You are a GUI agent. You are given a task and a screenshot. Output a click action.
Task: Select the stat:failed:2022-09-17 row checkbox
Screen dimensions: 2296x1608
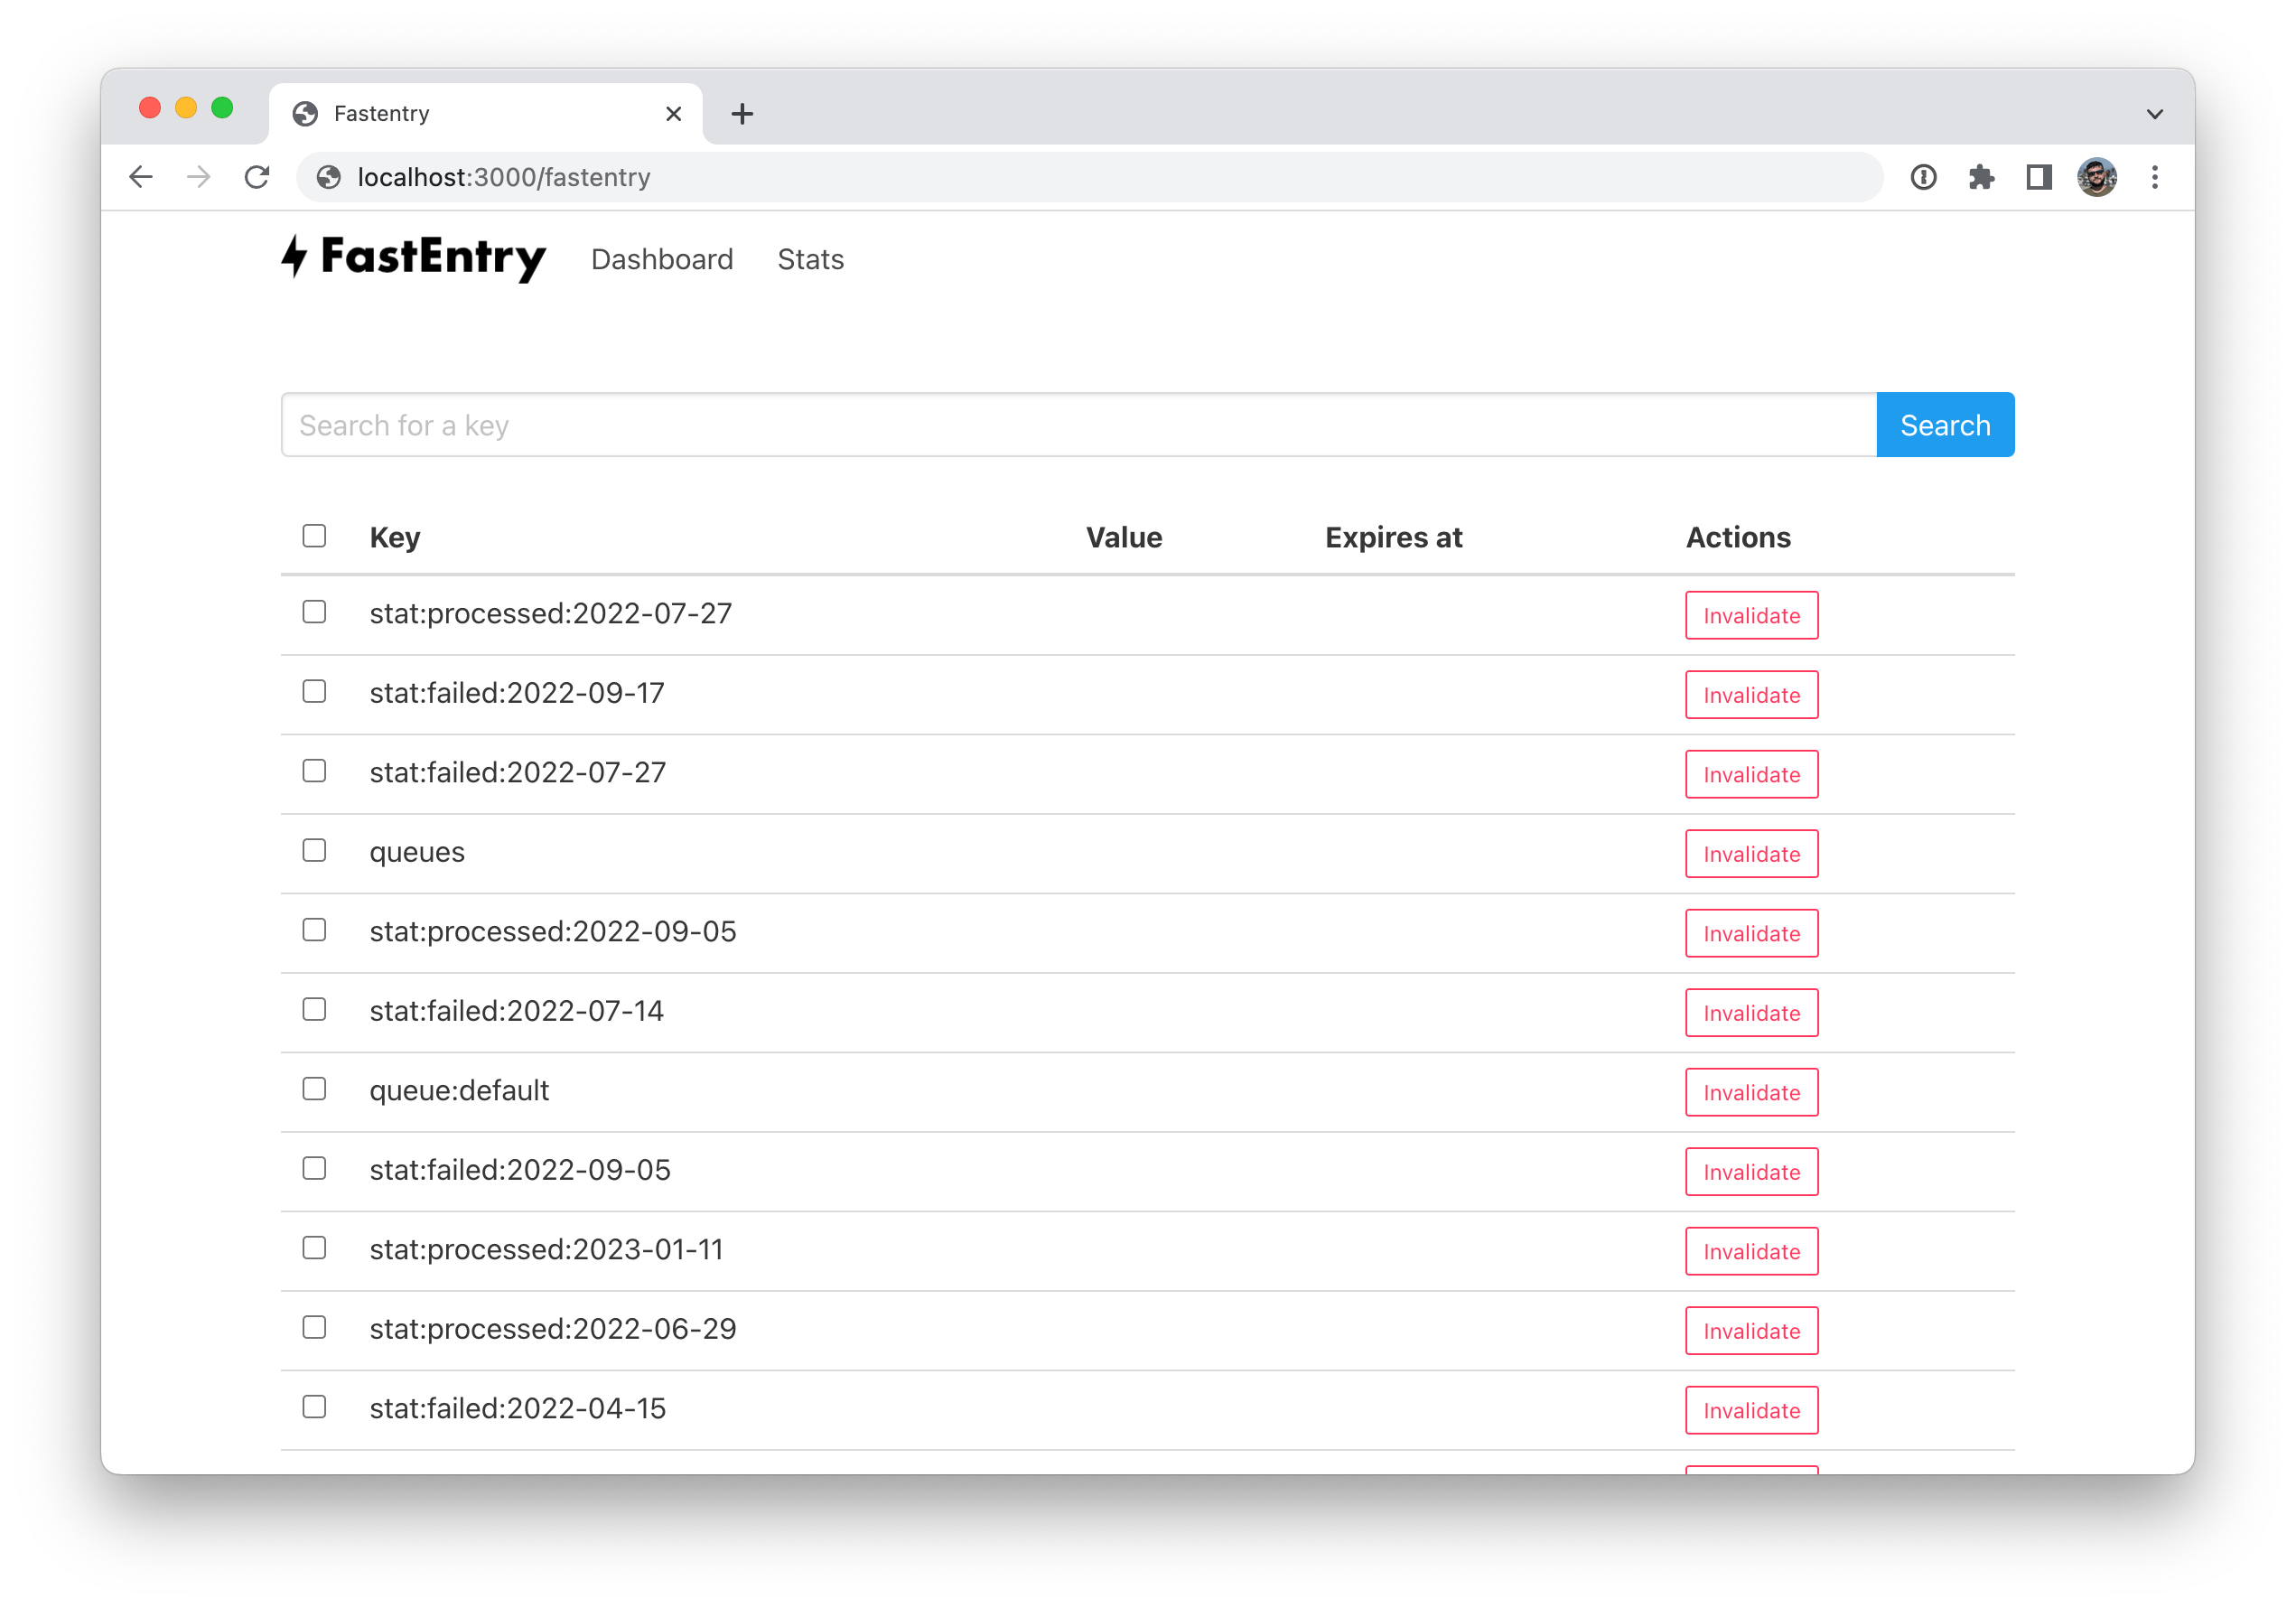click(x=314, y=692)
